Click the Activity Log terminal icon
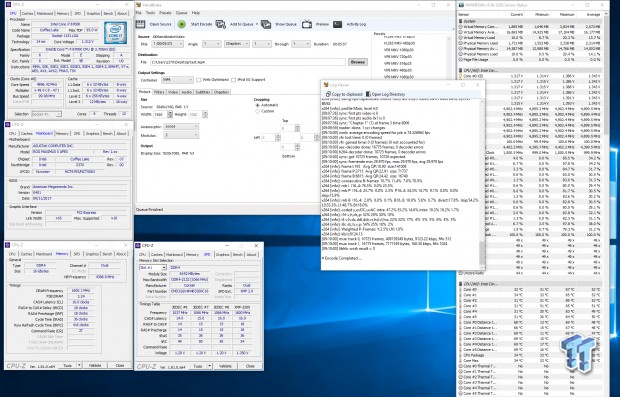Viewport: 620px width, 397px height. (337, 24)
